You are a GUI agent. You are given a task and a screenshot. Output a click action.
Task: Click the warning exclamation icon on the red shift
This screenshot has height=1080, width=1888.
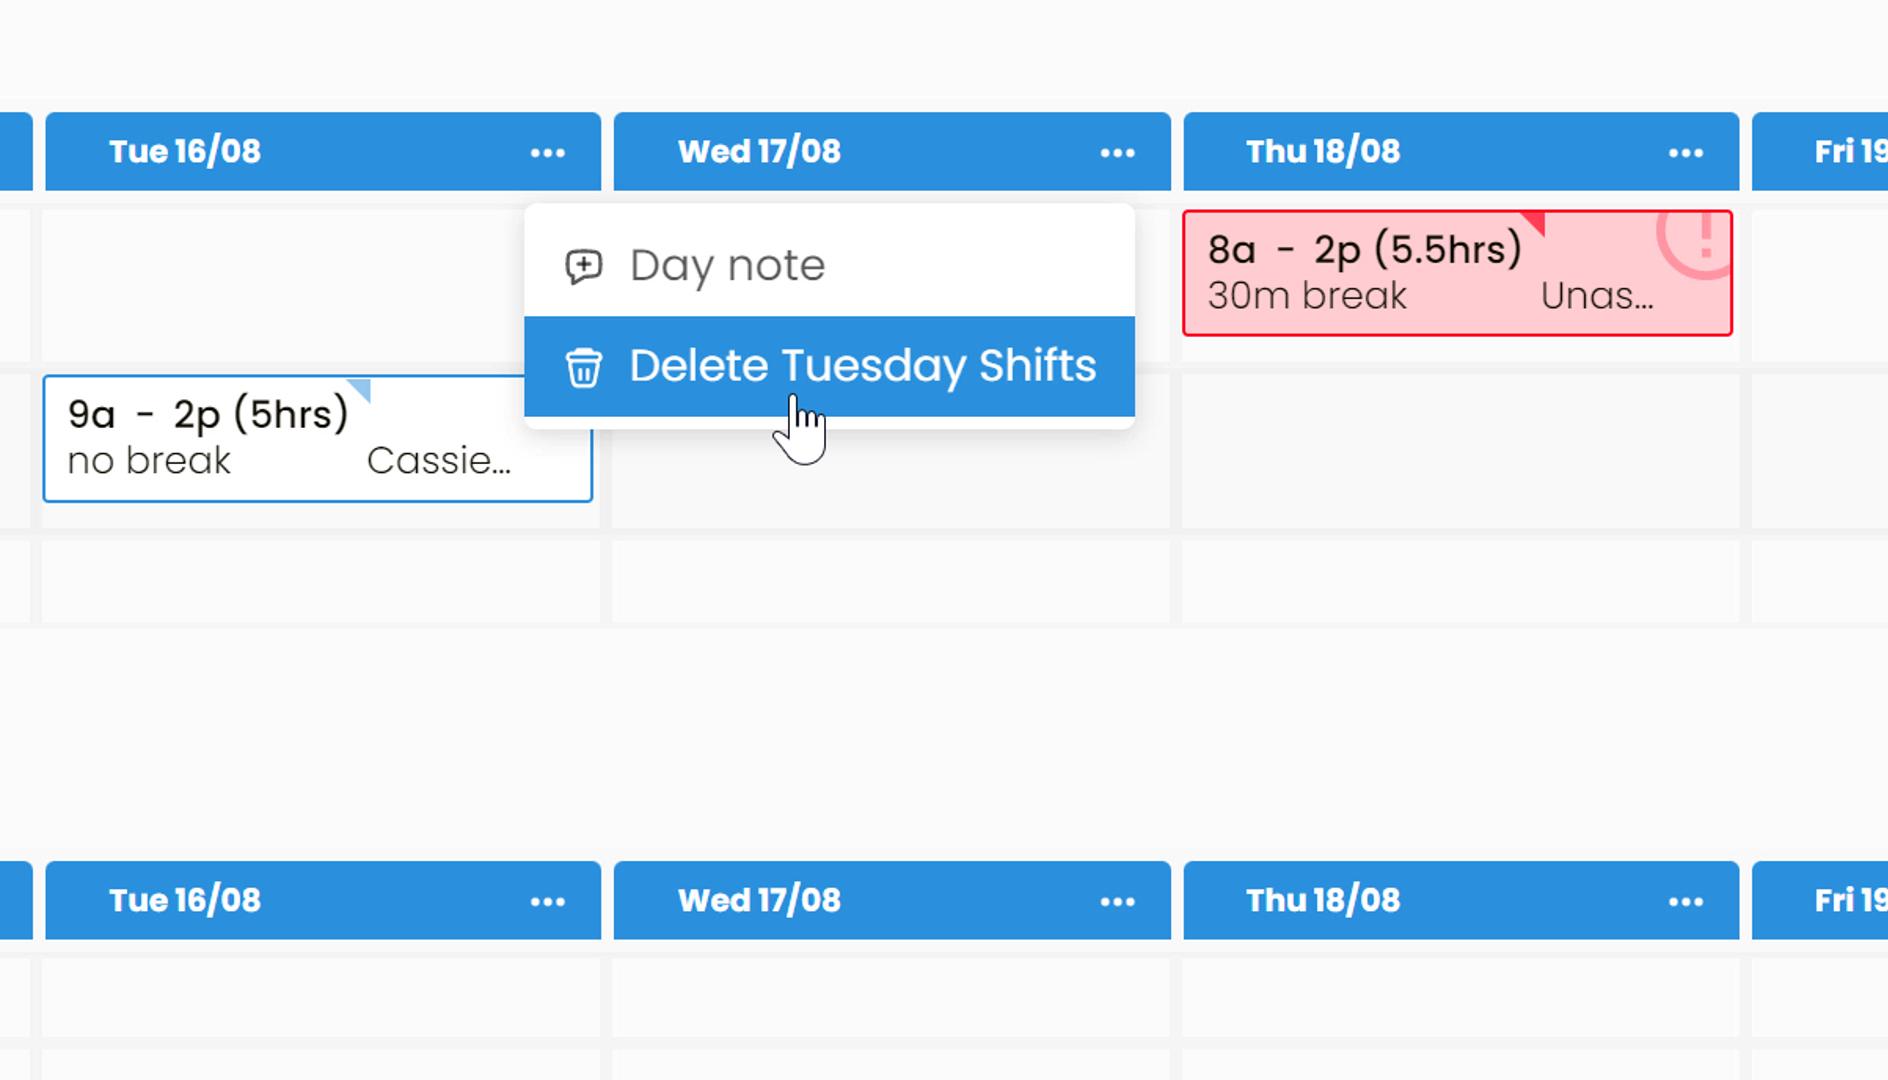tap(1702, 240)
